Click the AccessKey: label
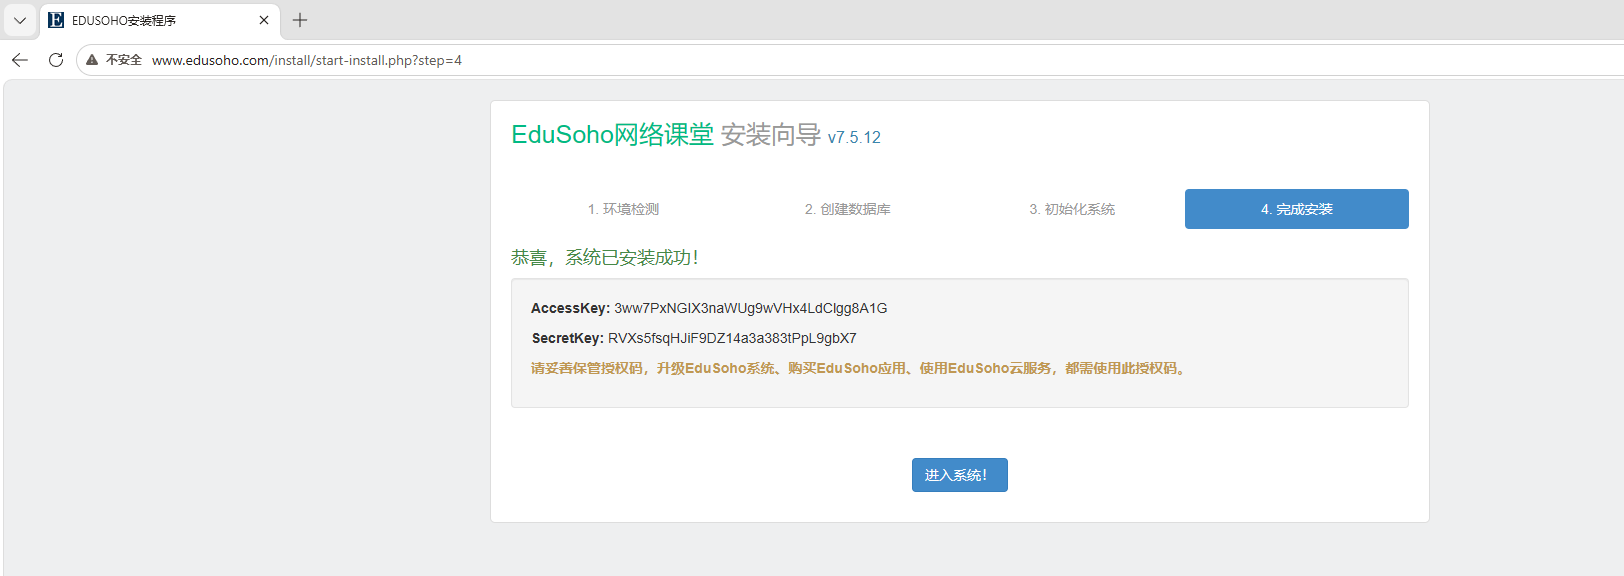 pos(570,308)
